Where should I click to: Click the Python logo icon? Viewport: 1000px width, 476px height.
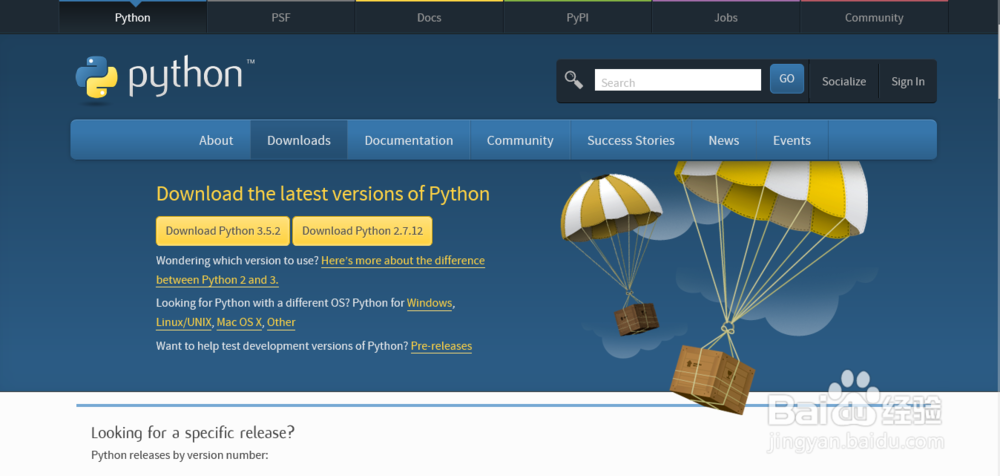[97, 80]
